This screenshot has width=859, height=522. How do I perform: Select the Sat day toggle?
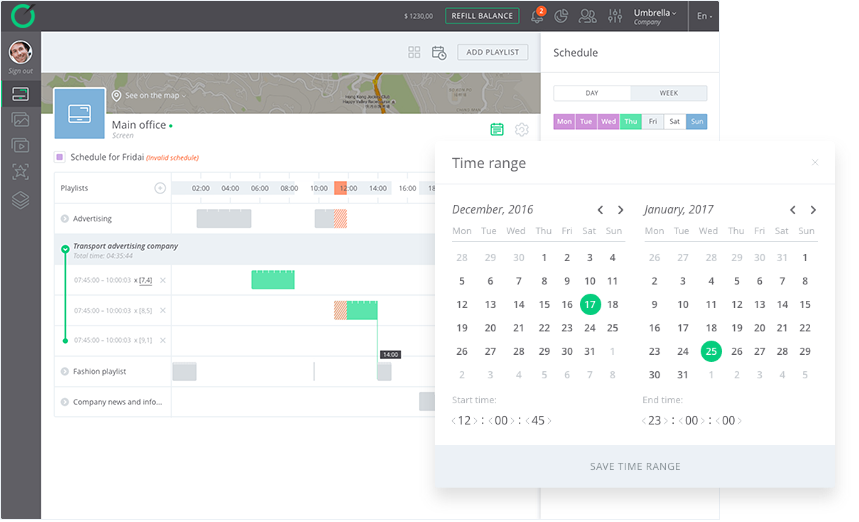pyautogui.click(x=674, y=122)
